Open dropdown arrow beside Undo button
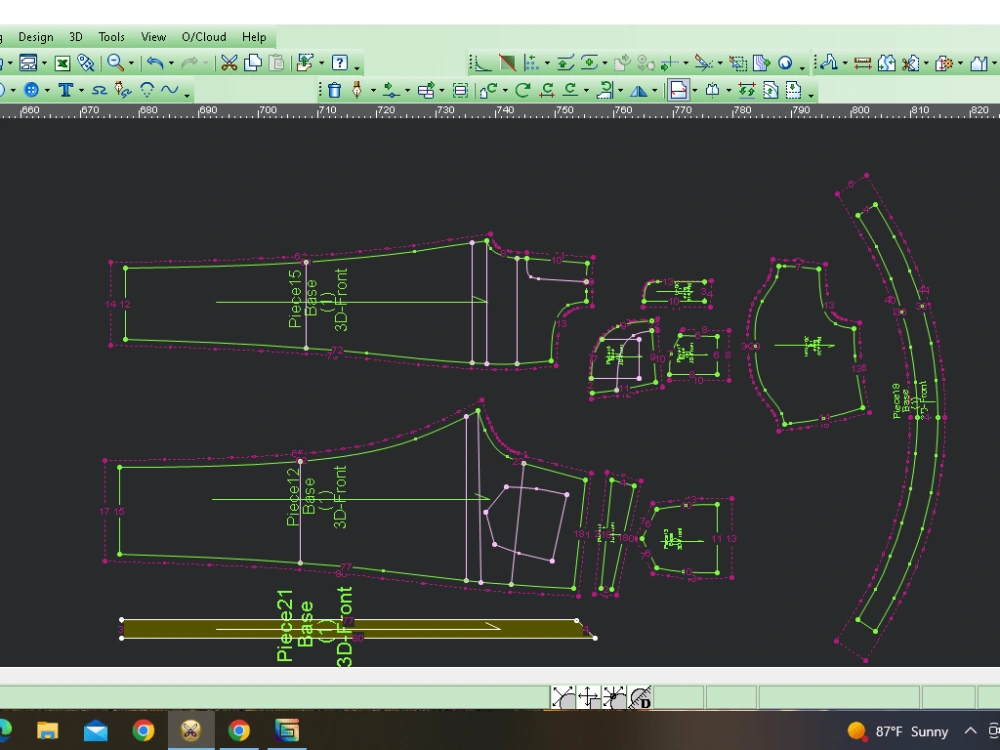This screenshot has height=750, width=1000. 169,64
